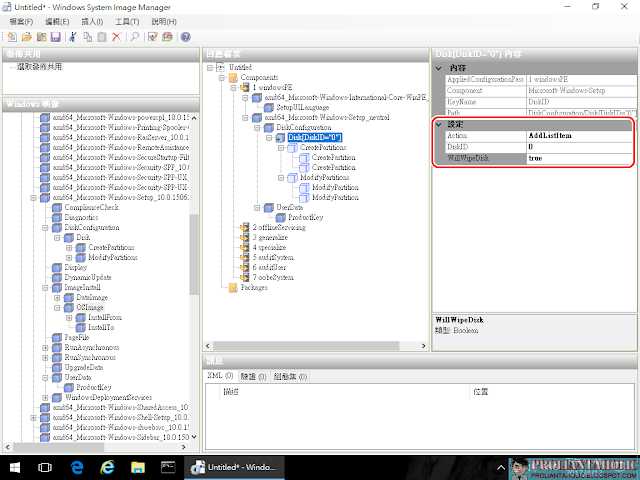Collapse the Components node in answer file tree
Screen dimensions: 640x480
coord(221,78)
